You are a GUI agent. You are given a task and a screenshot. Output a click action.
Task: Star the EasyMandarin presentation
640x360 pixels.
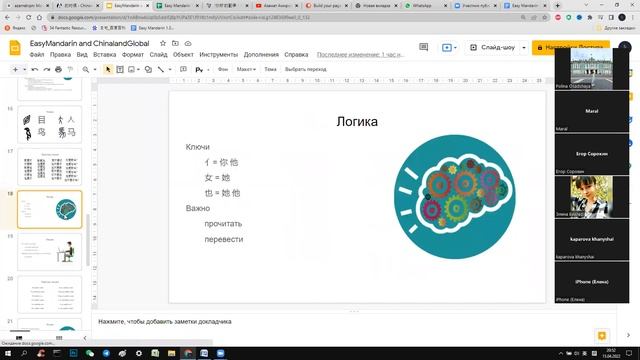click(x=163, y=43)
